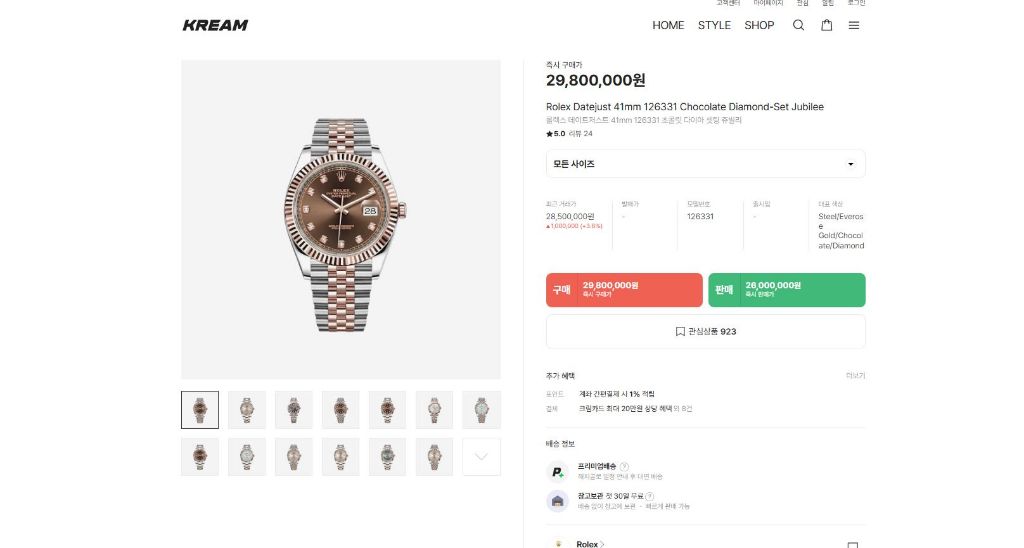
Task: Select the second watch thumbnail in top row
Action: point(247,409)
